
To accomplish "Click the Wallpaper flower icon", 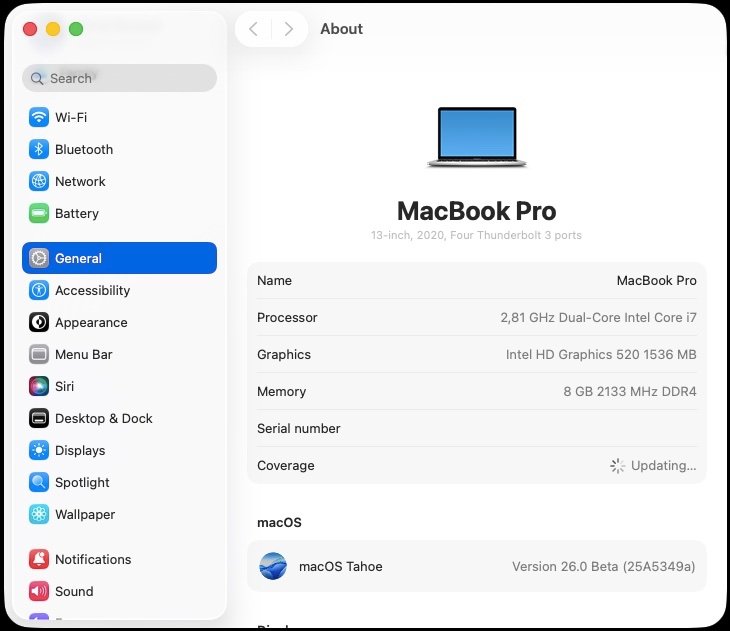I will pos(39,514).
